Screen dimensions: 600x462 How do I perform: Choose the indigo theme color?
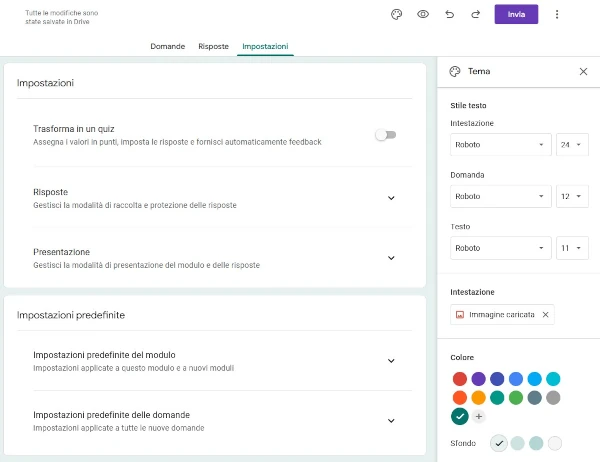click(497, 379)
